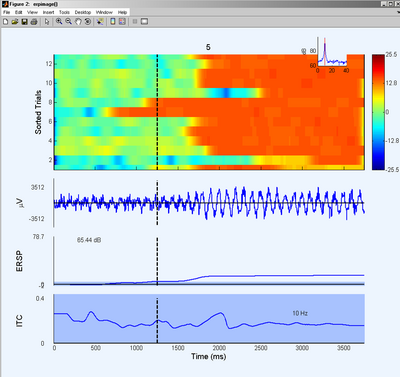This screenshot has height=377, width=400.
Task: Activate the Zoom Out magnifier tool
Action: point(69,22)
